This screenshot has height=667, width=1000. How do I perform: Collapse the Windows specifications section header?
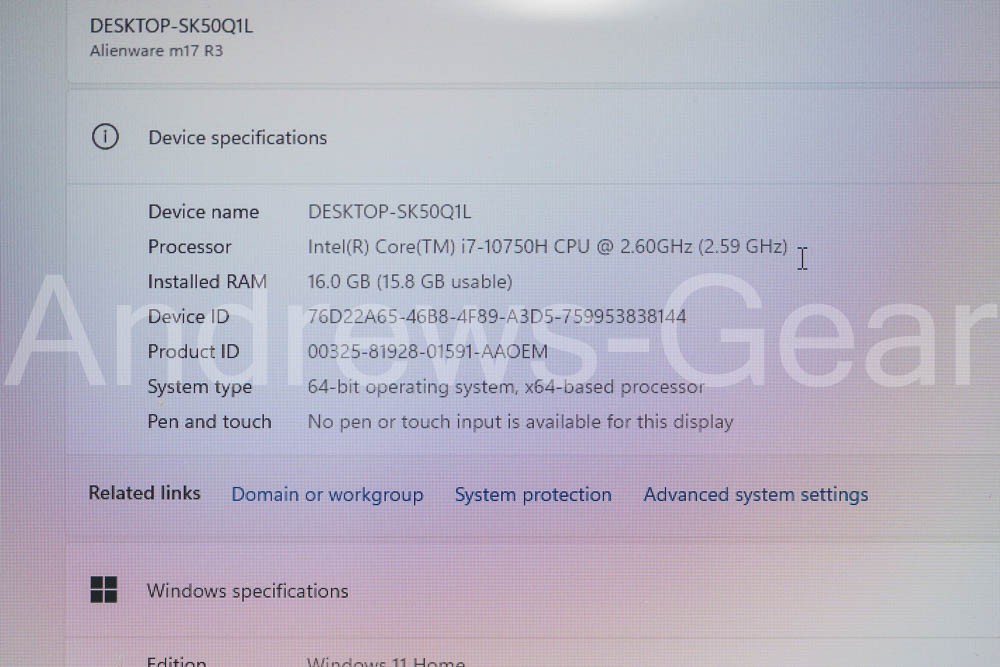tap(533, 590)
